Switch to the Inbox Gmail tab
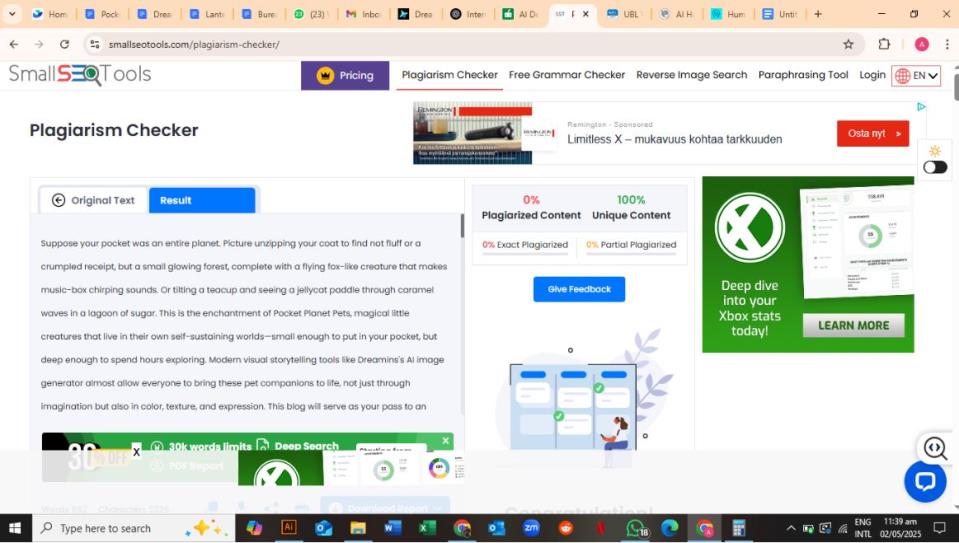 point(364,13)
